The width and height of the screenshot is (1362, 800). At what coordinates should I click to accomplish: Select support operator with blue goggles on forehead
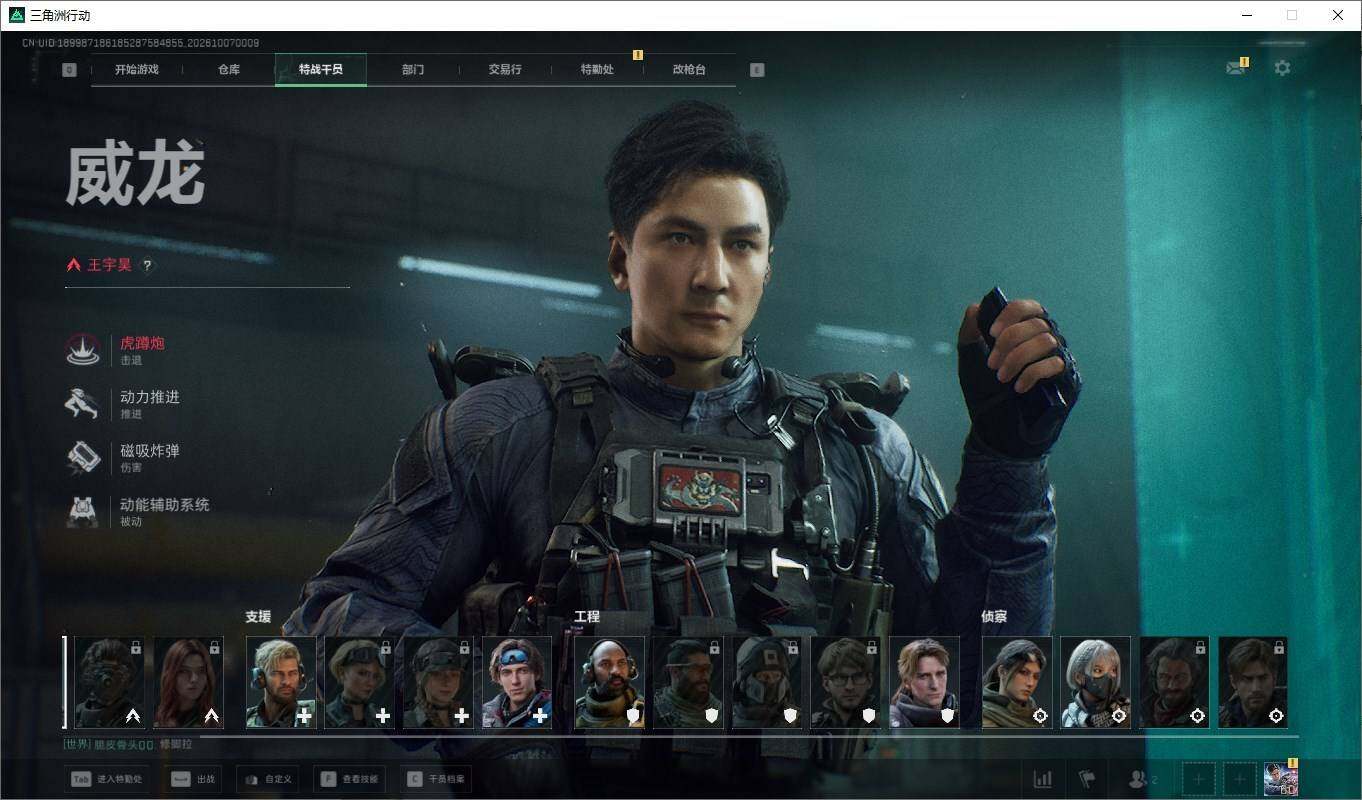tap(517, 682)
